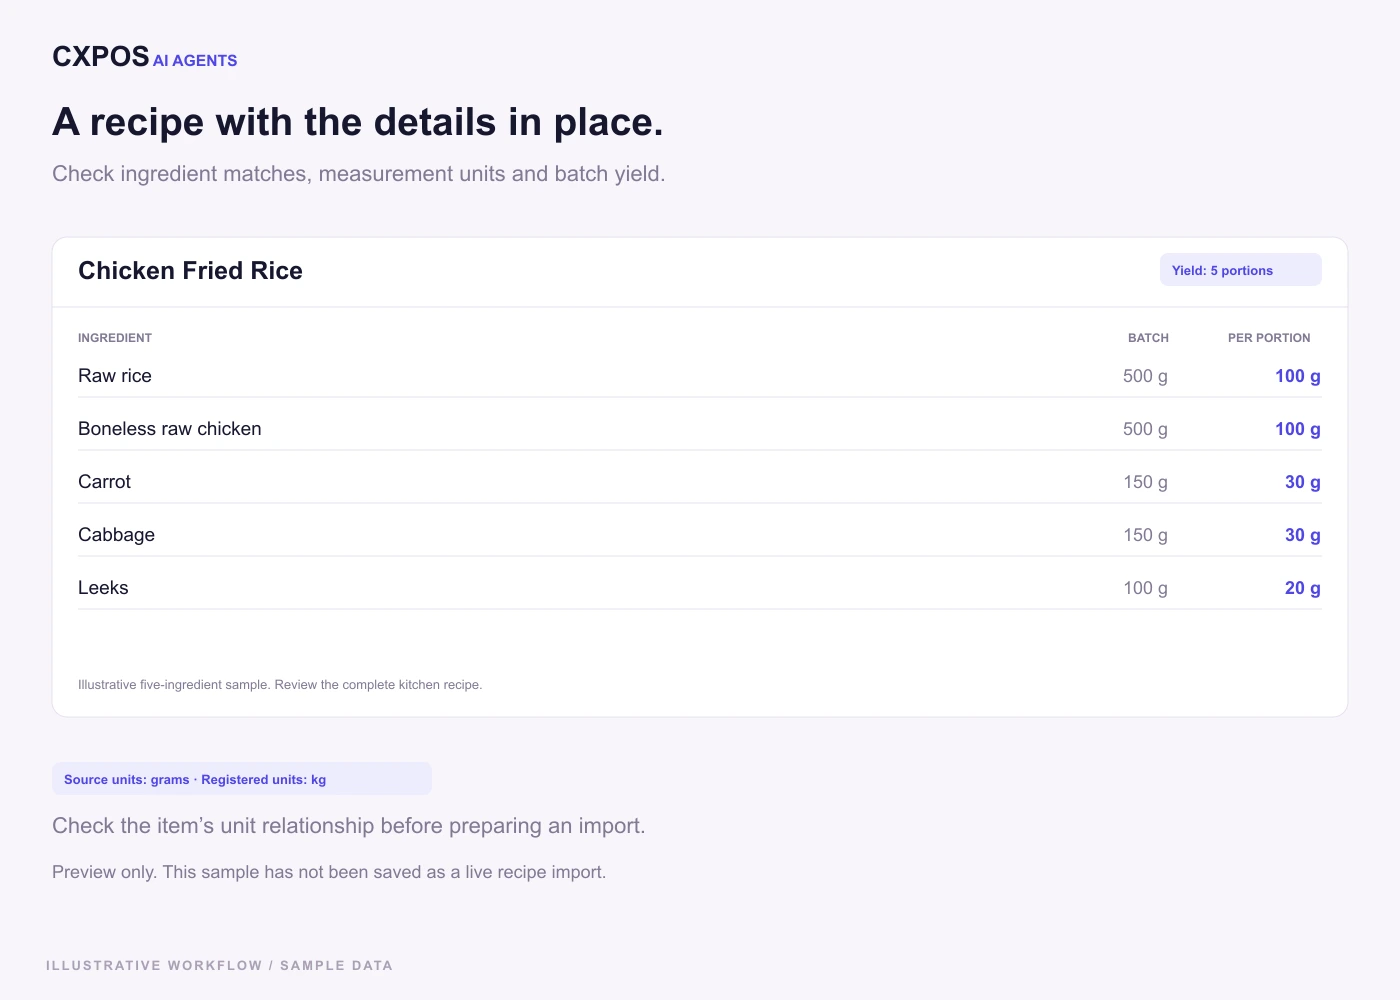Click the Raw rice batch amount 500 g
This screenshot has height=1000, width=1400.
pyautogui.click(x=1145, y=376)
